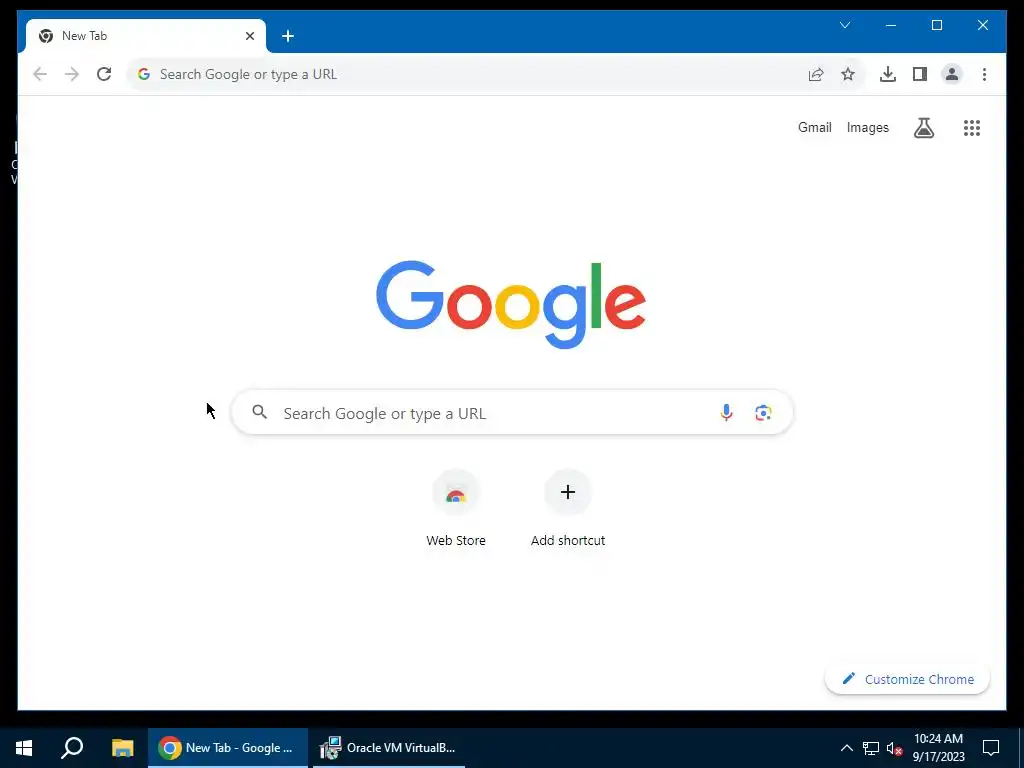Select the New Tab tab

coord(146,36)
